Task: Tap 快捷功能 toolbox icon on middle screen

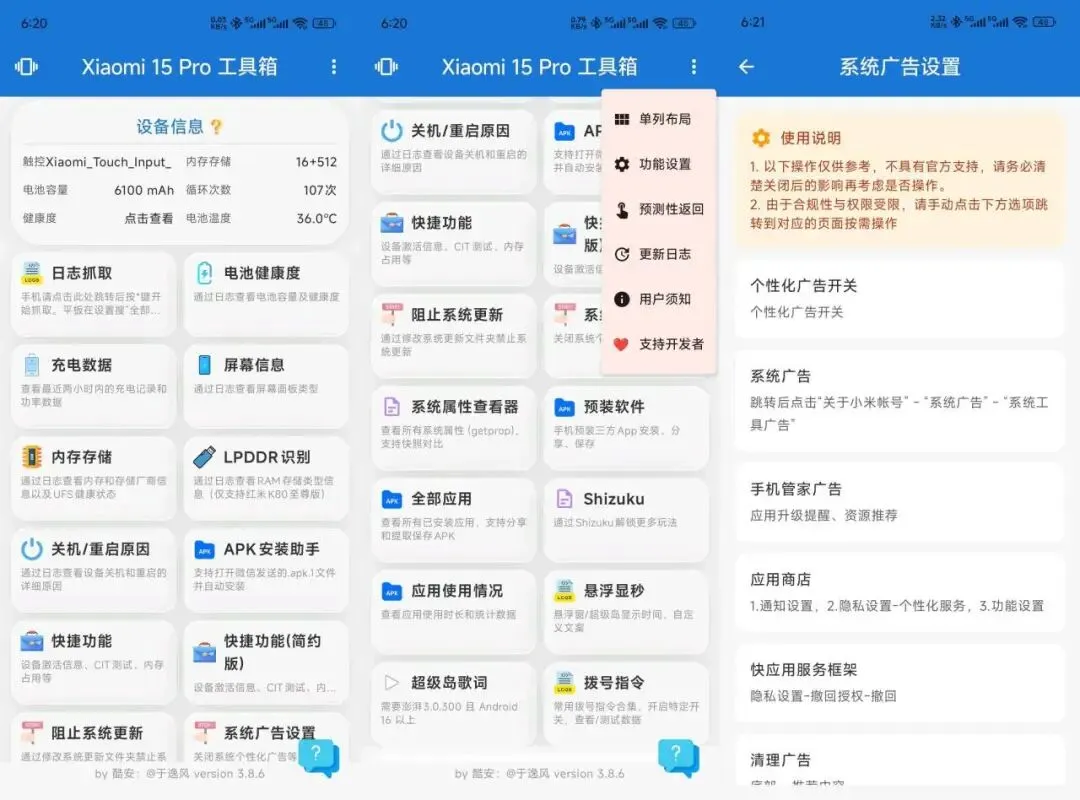Action: (x=391, y=223)
